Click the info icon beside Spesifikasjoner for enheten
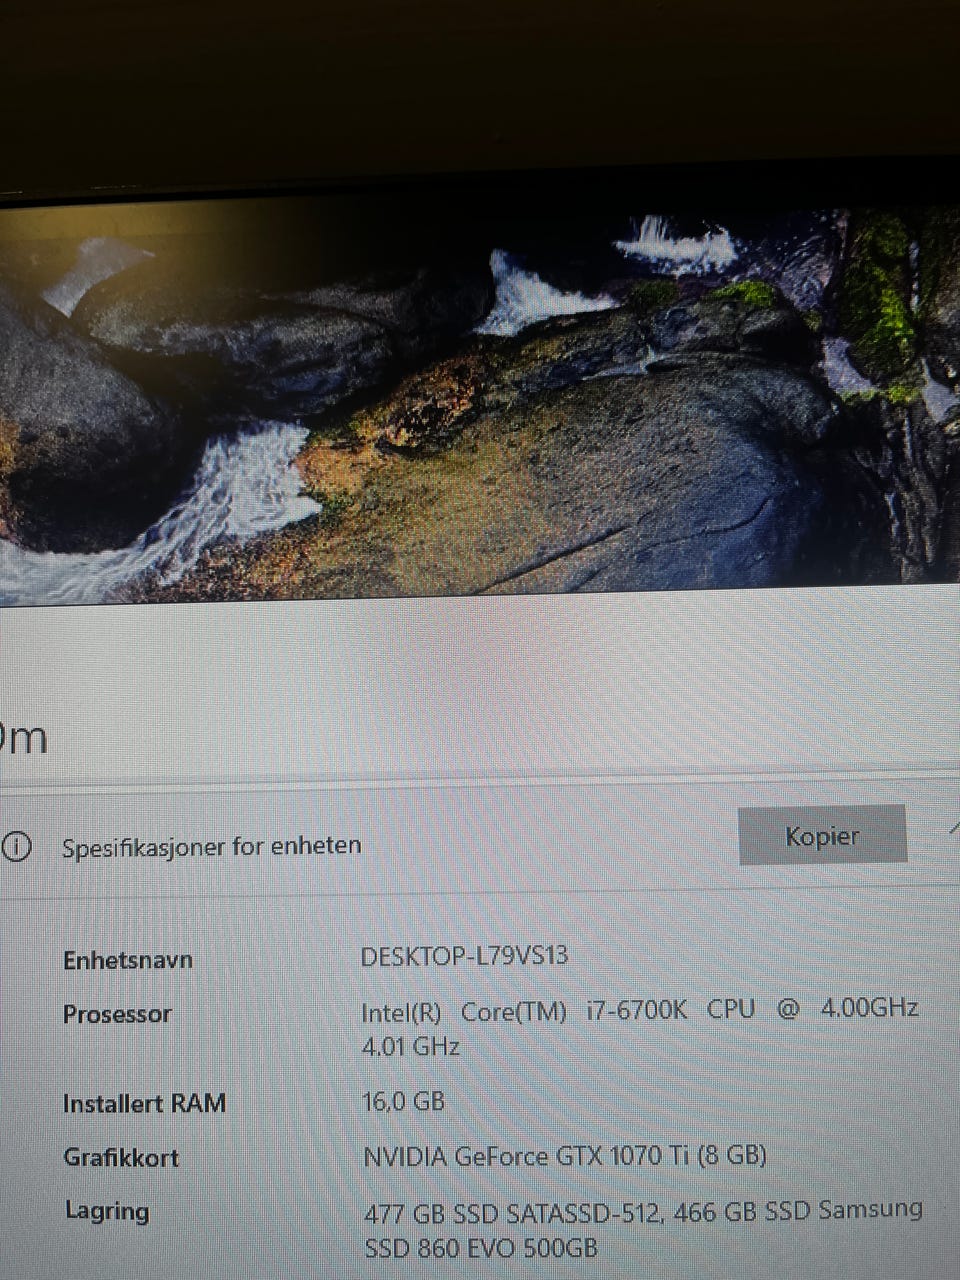Screen dimensions: 960x1280 point(16,848)
